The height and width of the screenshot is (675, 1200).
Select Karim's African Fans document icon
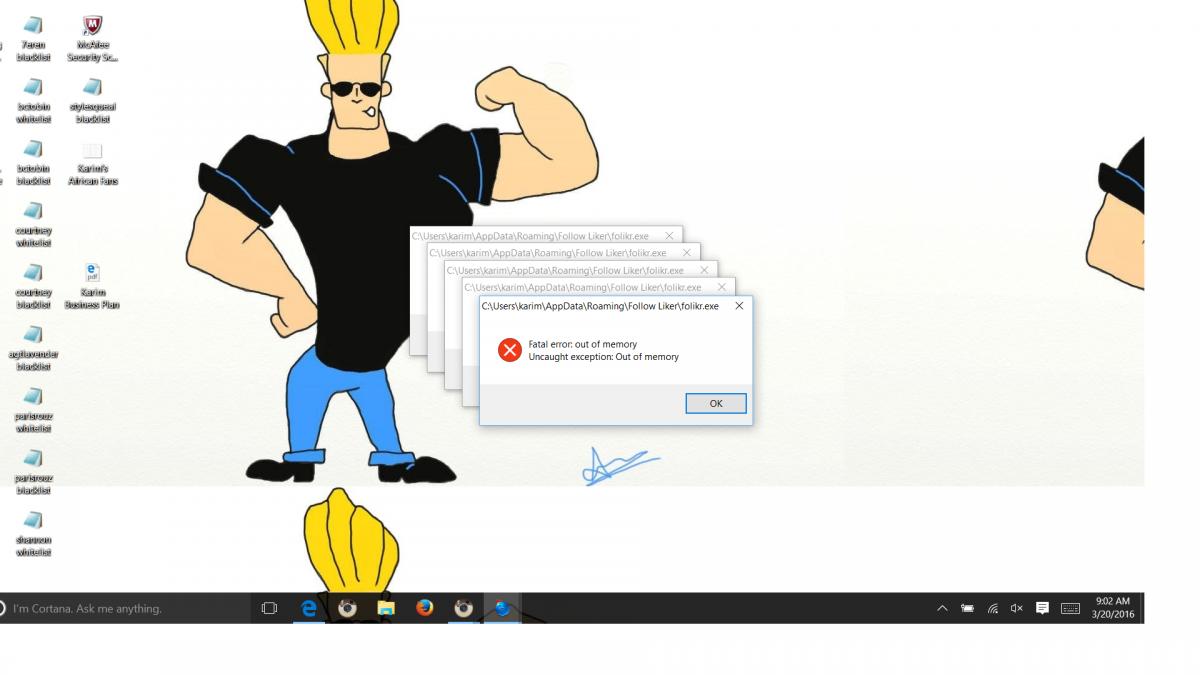coord(92,163)
